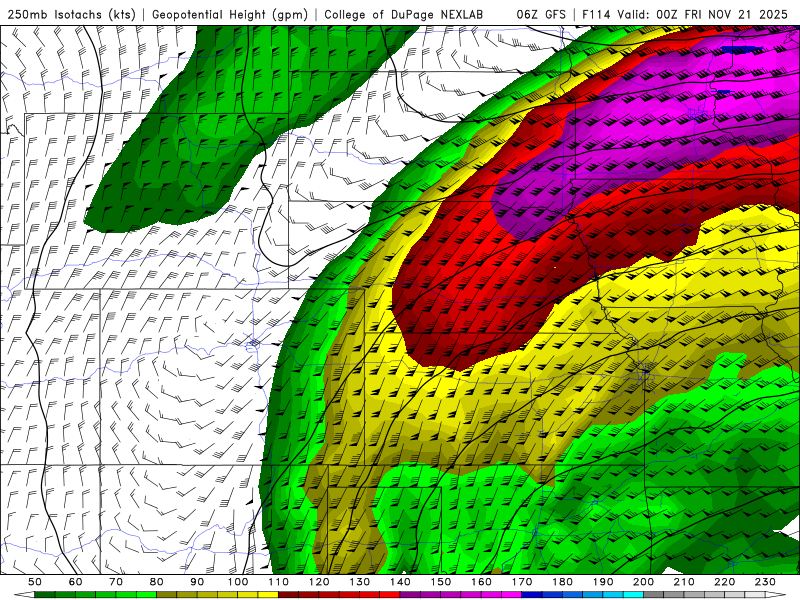Viewport: 800px width, 600px height.
Task: Click the '250mb Isotachs (kts)' title text
Action: [72, 15]
